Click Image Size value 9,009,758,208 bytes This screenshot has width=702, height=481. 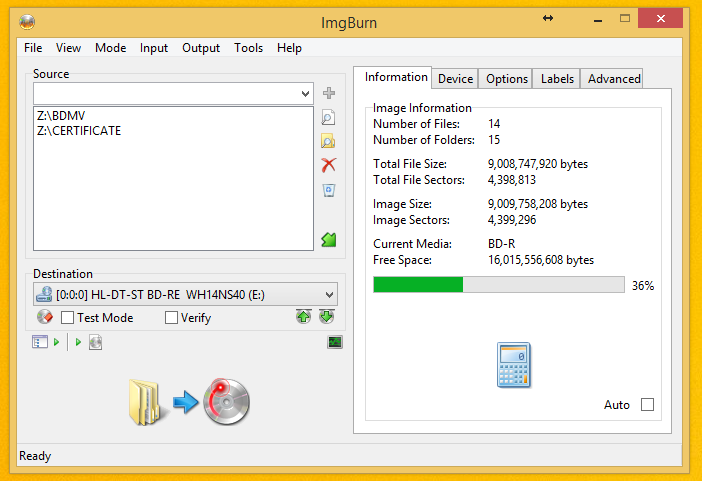(x=538, y=204)
